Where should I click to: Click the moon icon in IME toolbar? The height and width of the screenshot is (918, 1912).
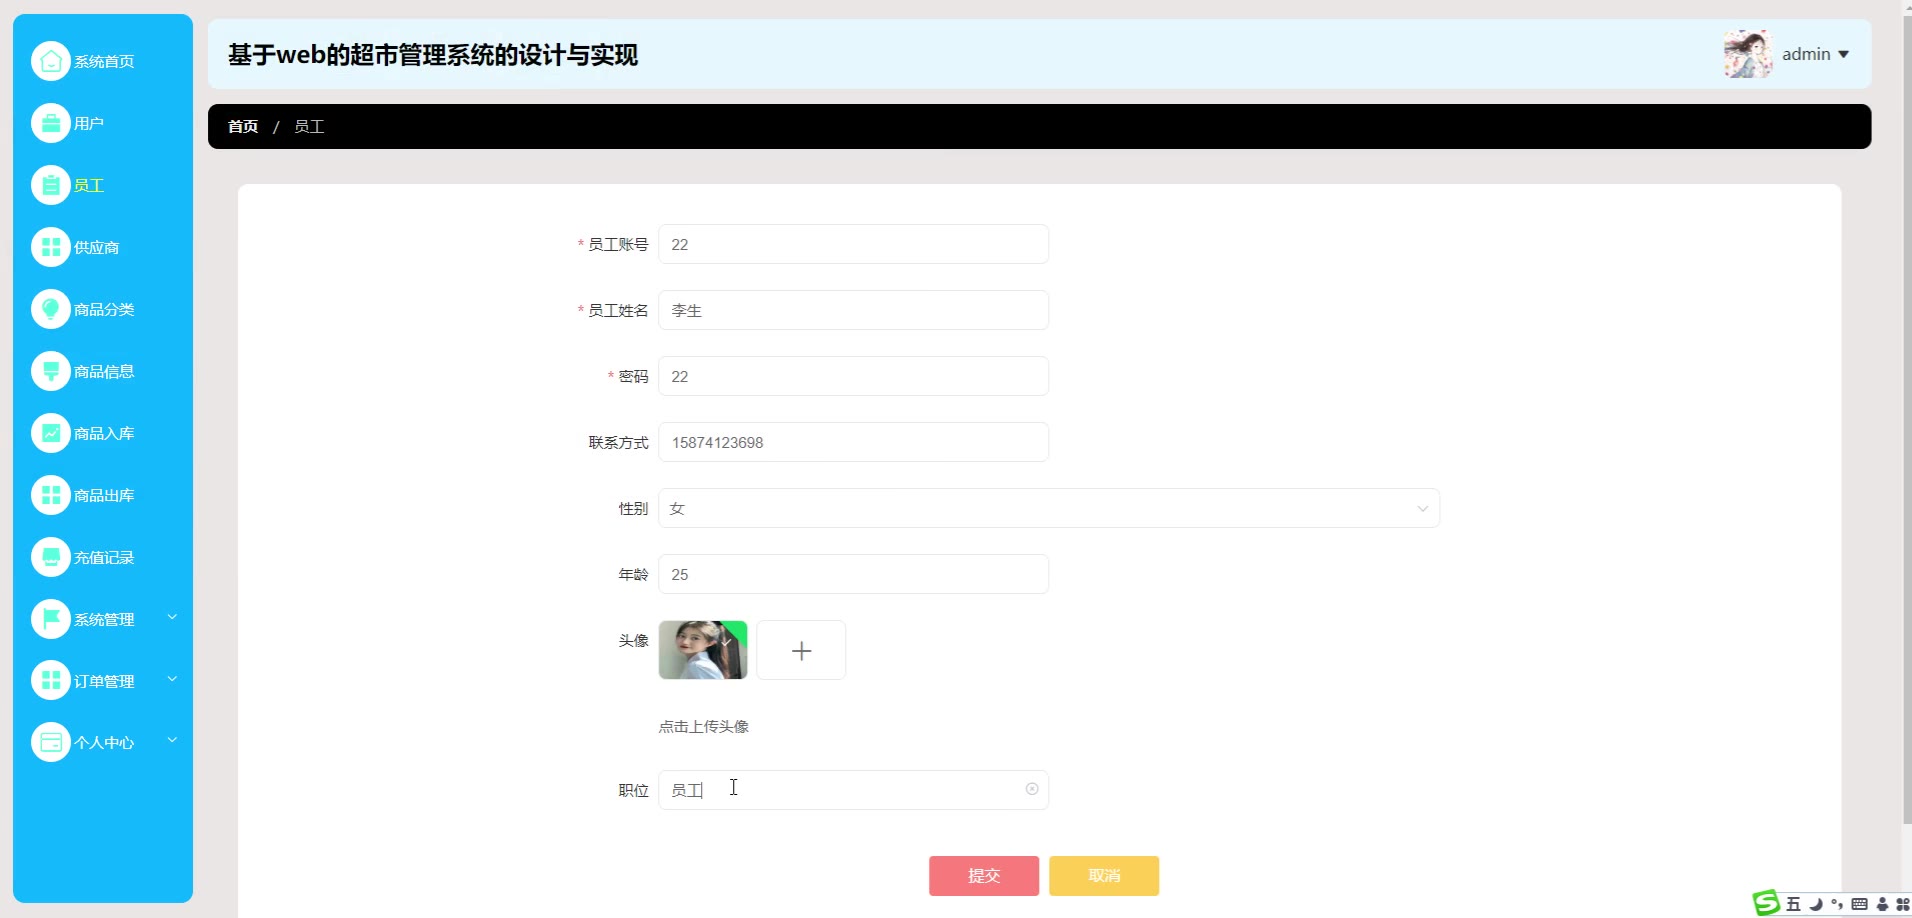point(1816,904)
